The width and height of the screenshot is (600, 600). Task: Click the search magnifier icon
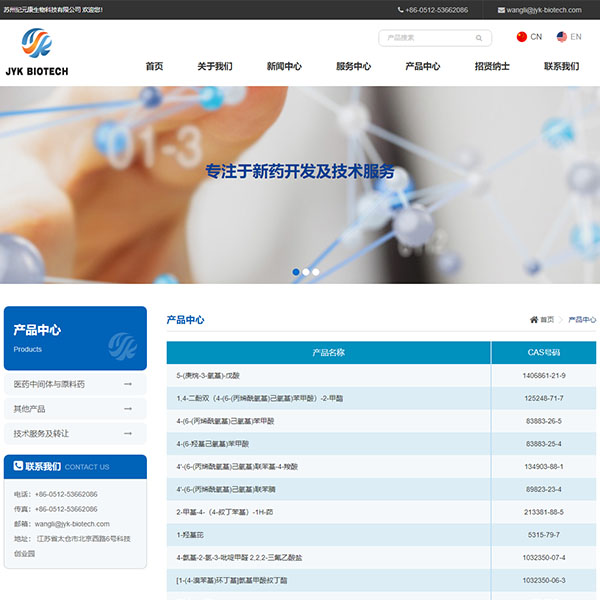pos(479,38)
